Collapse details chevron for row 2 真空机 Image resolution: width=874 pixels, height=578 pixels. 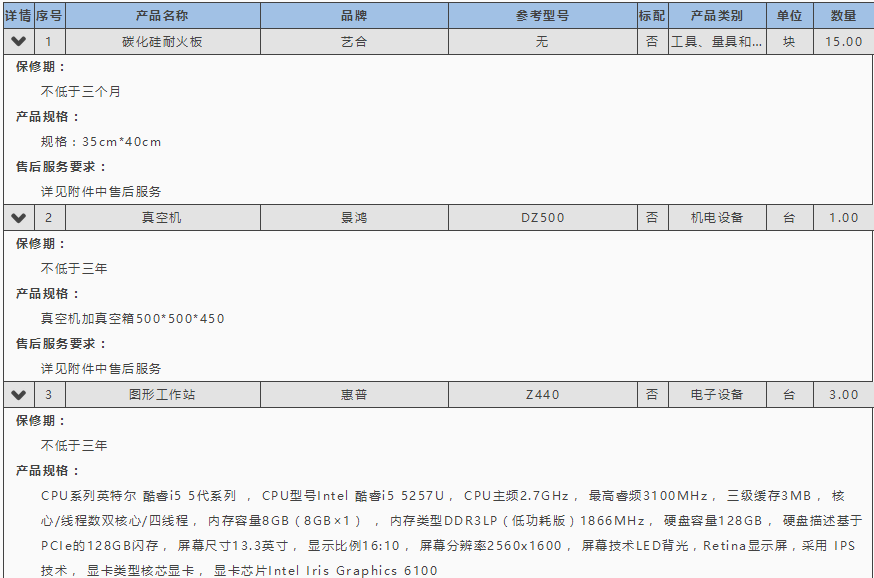18,218
